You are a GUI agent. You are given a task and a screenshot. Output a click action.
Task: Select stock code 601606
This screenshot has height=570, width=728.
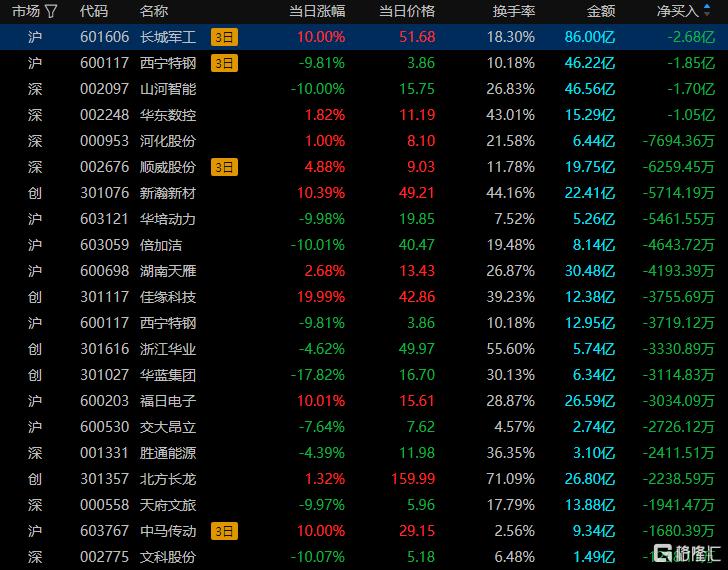point(104,37)
